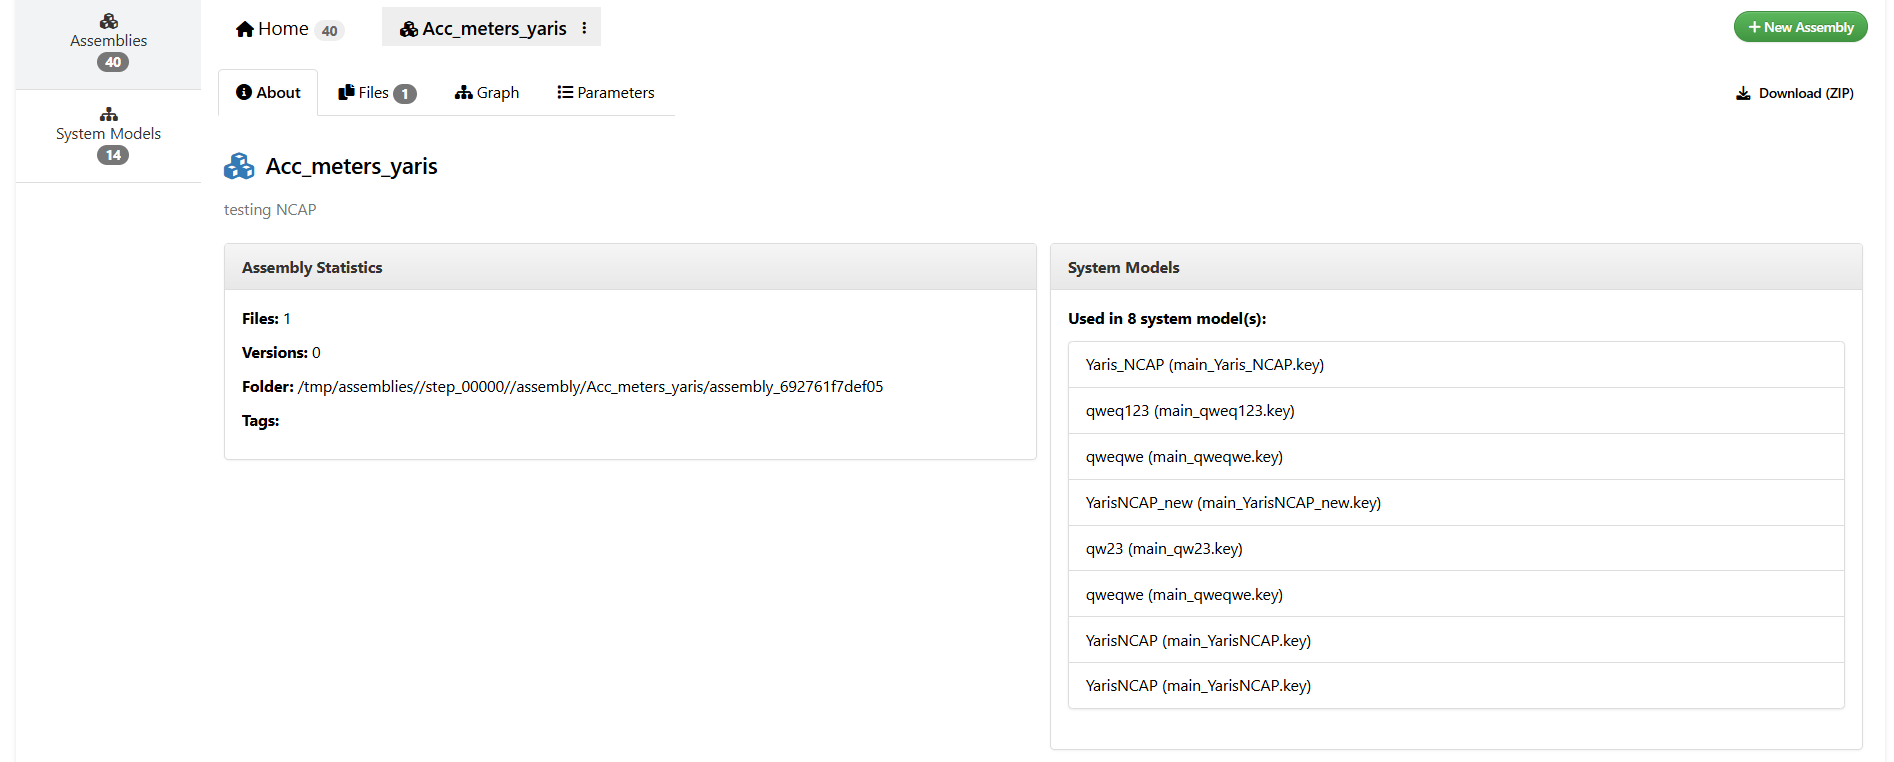Open the Yaris_NCAP system model
This screenshot has height=762, width=1894.
click(x=1204, y=365)
